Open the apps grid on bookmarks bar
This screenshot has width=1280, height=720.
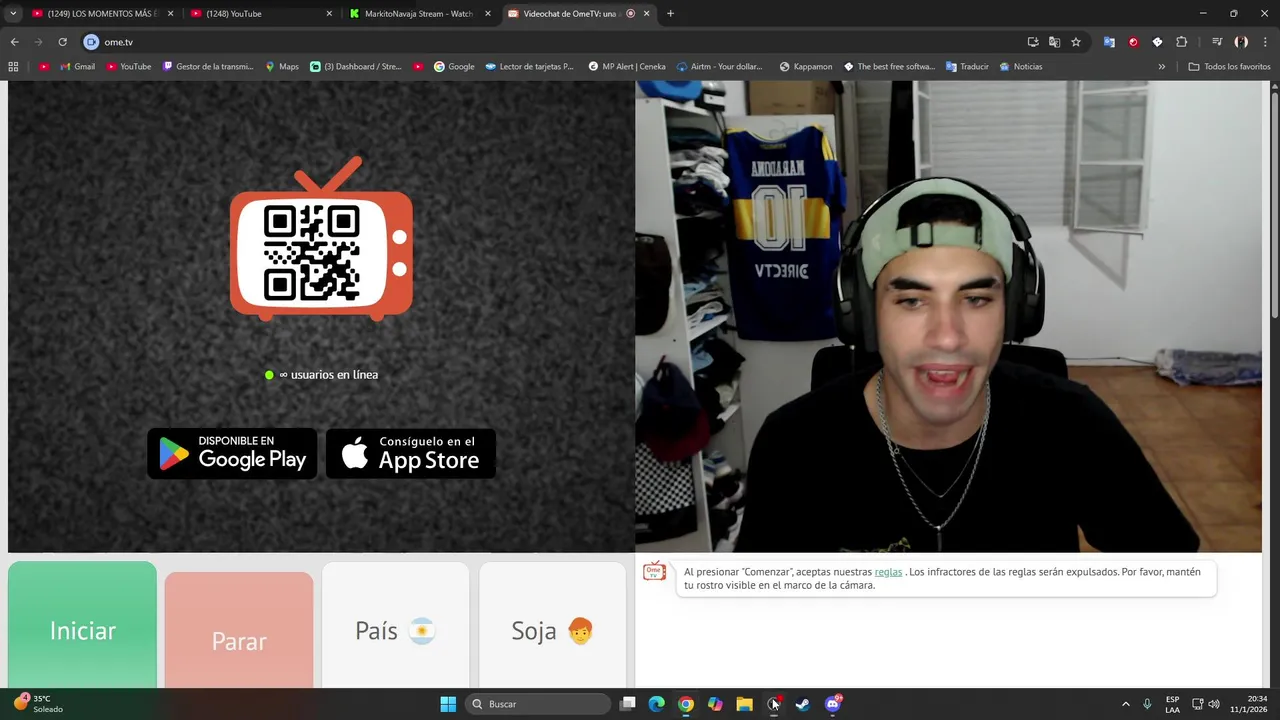tap(13, 67)
